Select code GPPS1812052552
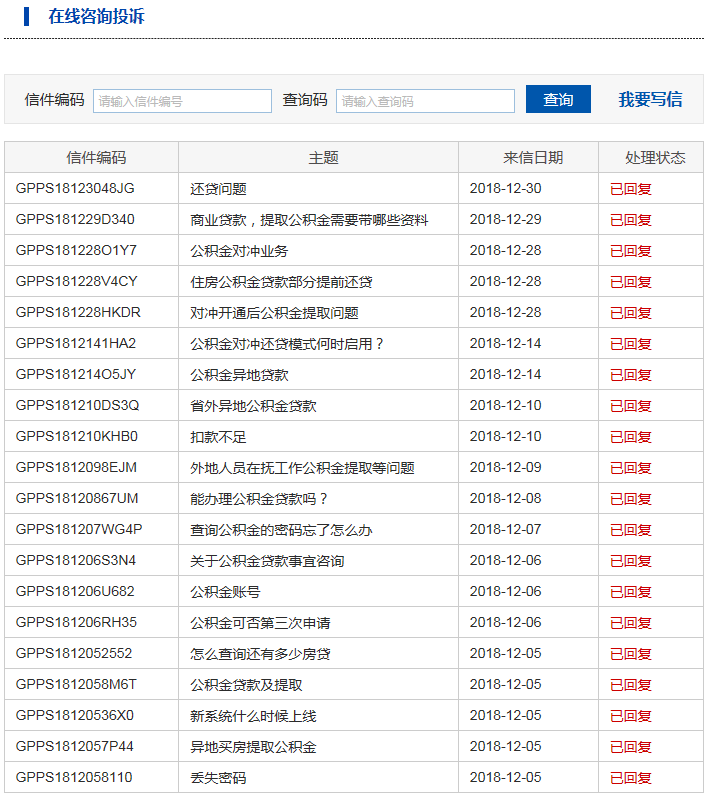The image size is (707, 795). pos(74,653)
